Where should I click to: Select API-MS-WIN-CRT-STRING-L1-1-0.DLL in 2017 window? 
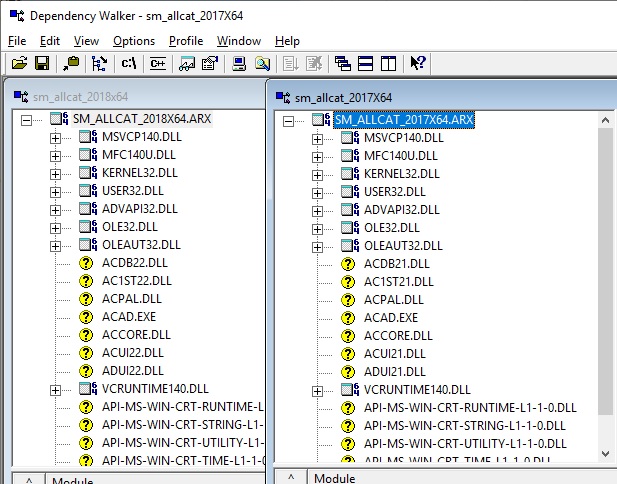click(465, 426)
